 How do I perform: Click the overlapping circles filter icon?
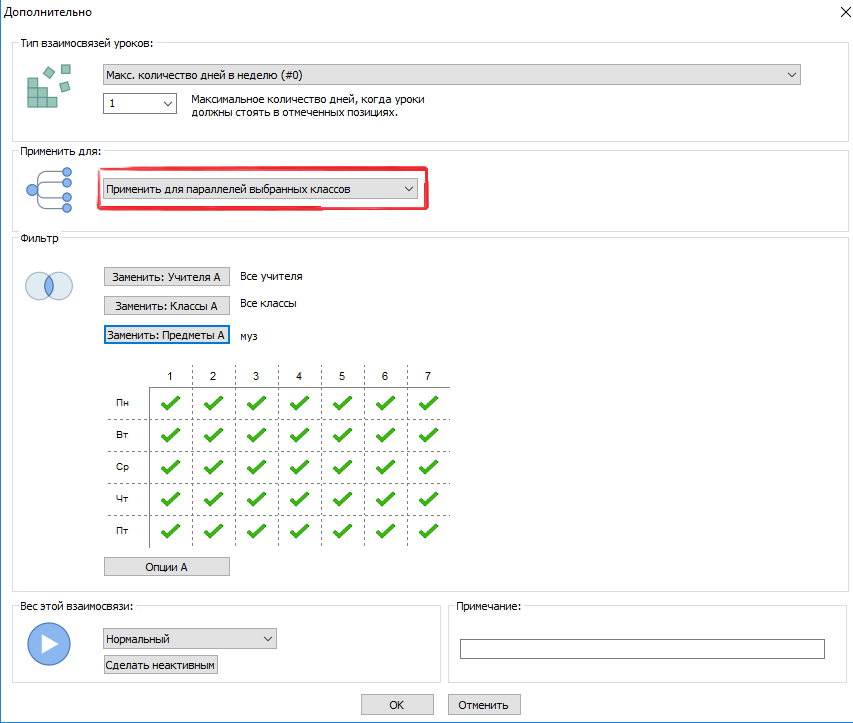(x=49, y=286)
